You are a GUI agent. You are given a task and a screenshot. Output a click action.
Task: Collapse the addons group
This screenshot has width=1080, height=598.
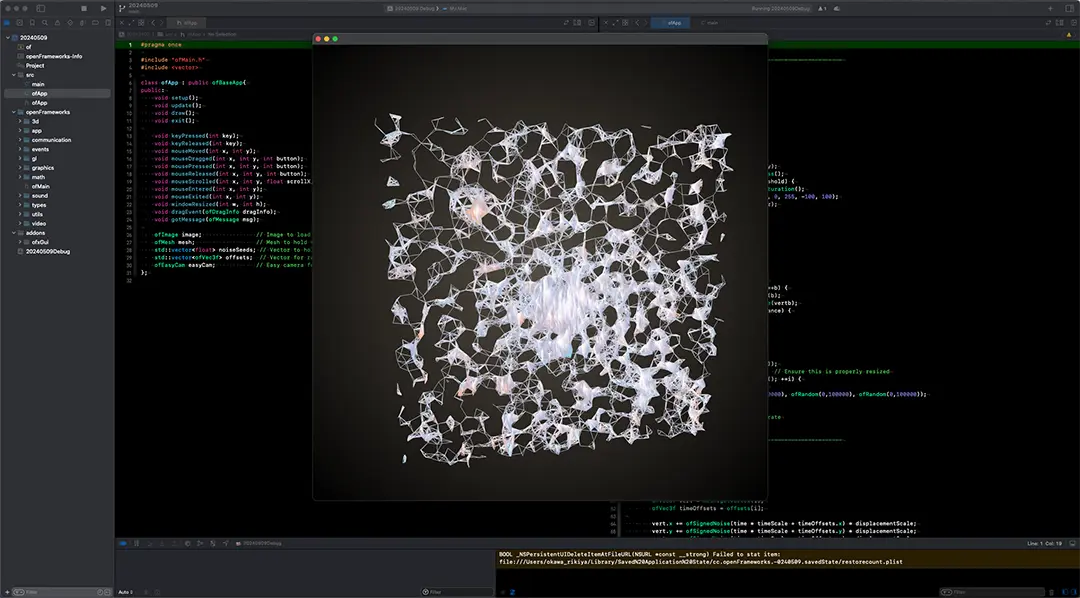14,233
